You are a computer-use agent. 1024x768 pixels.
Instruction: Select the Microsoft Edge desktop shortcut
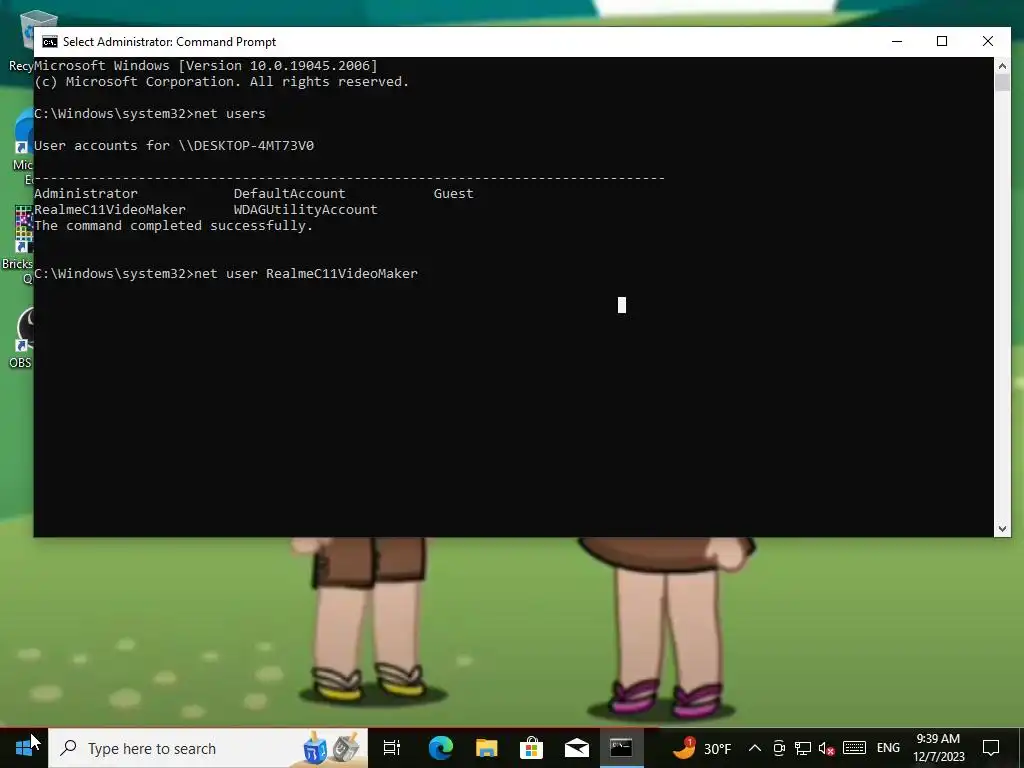click(x=24, y=147)
